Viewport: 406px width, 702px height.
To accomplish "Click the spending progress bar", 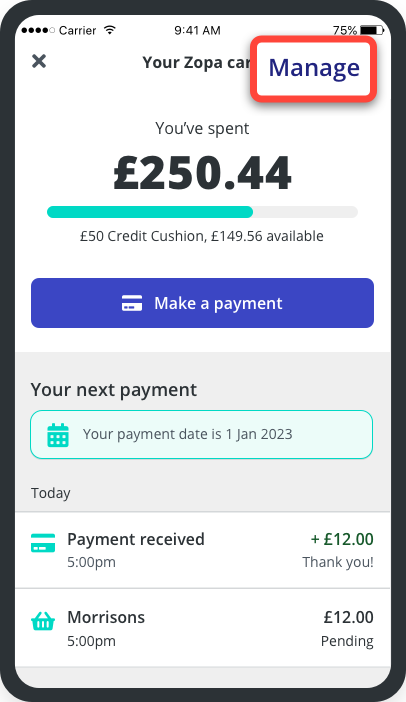I will click(x=202, y=212).
